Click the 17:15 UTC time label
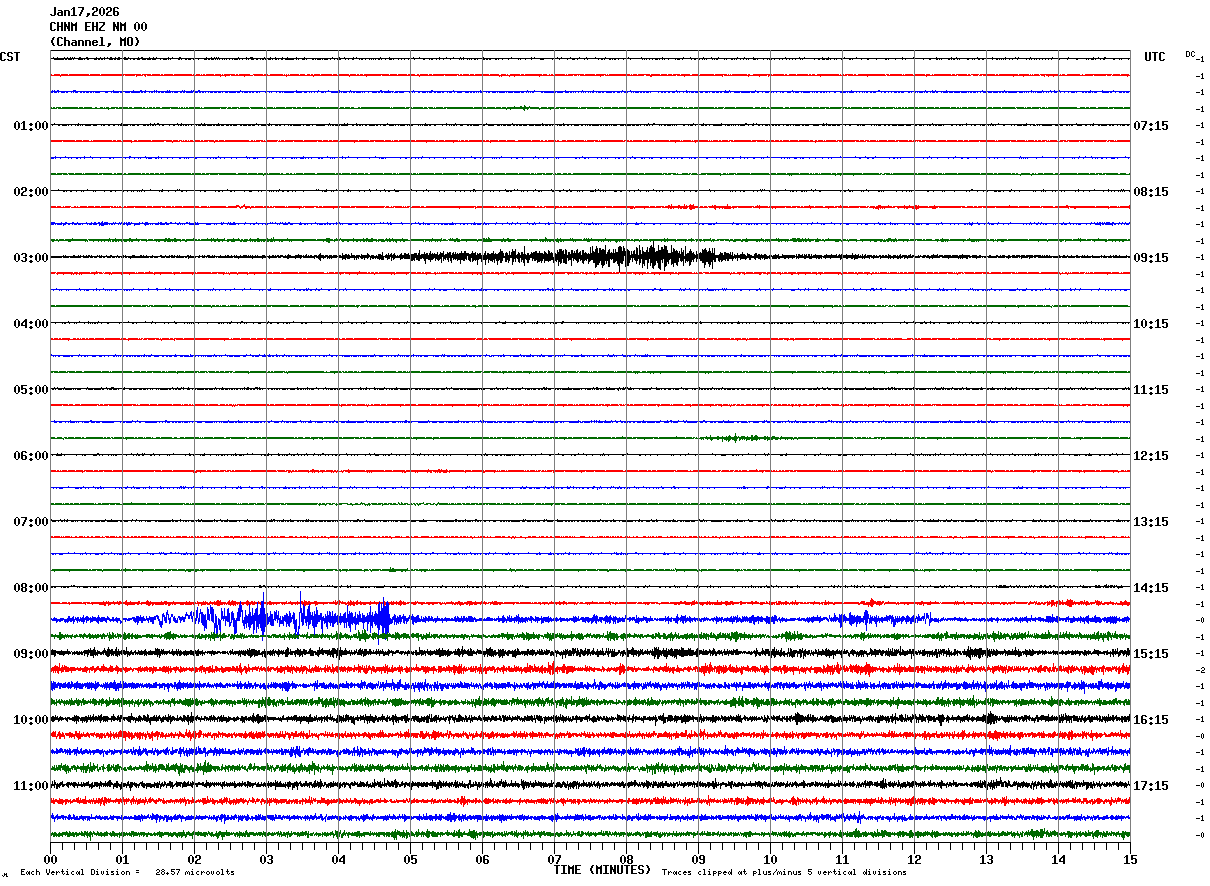 tap(1152, 786)
